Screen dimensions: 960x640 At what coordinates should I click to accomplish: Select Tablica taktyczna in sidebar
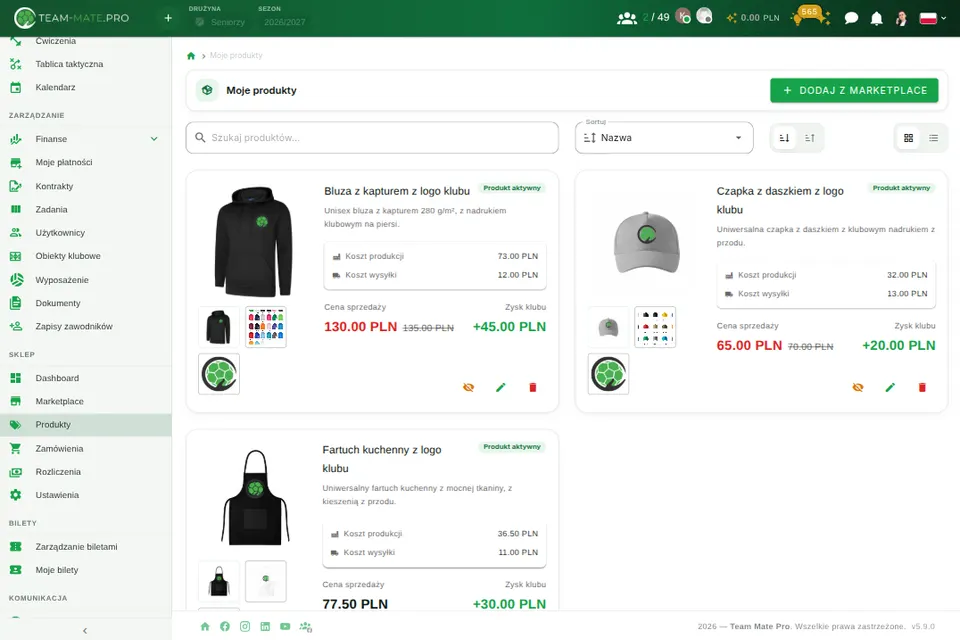(x=86, y=64)
